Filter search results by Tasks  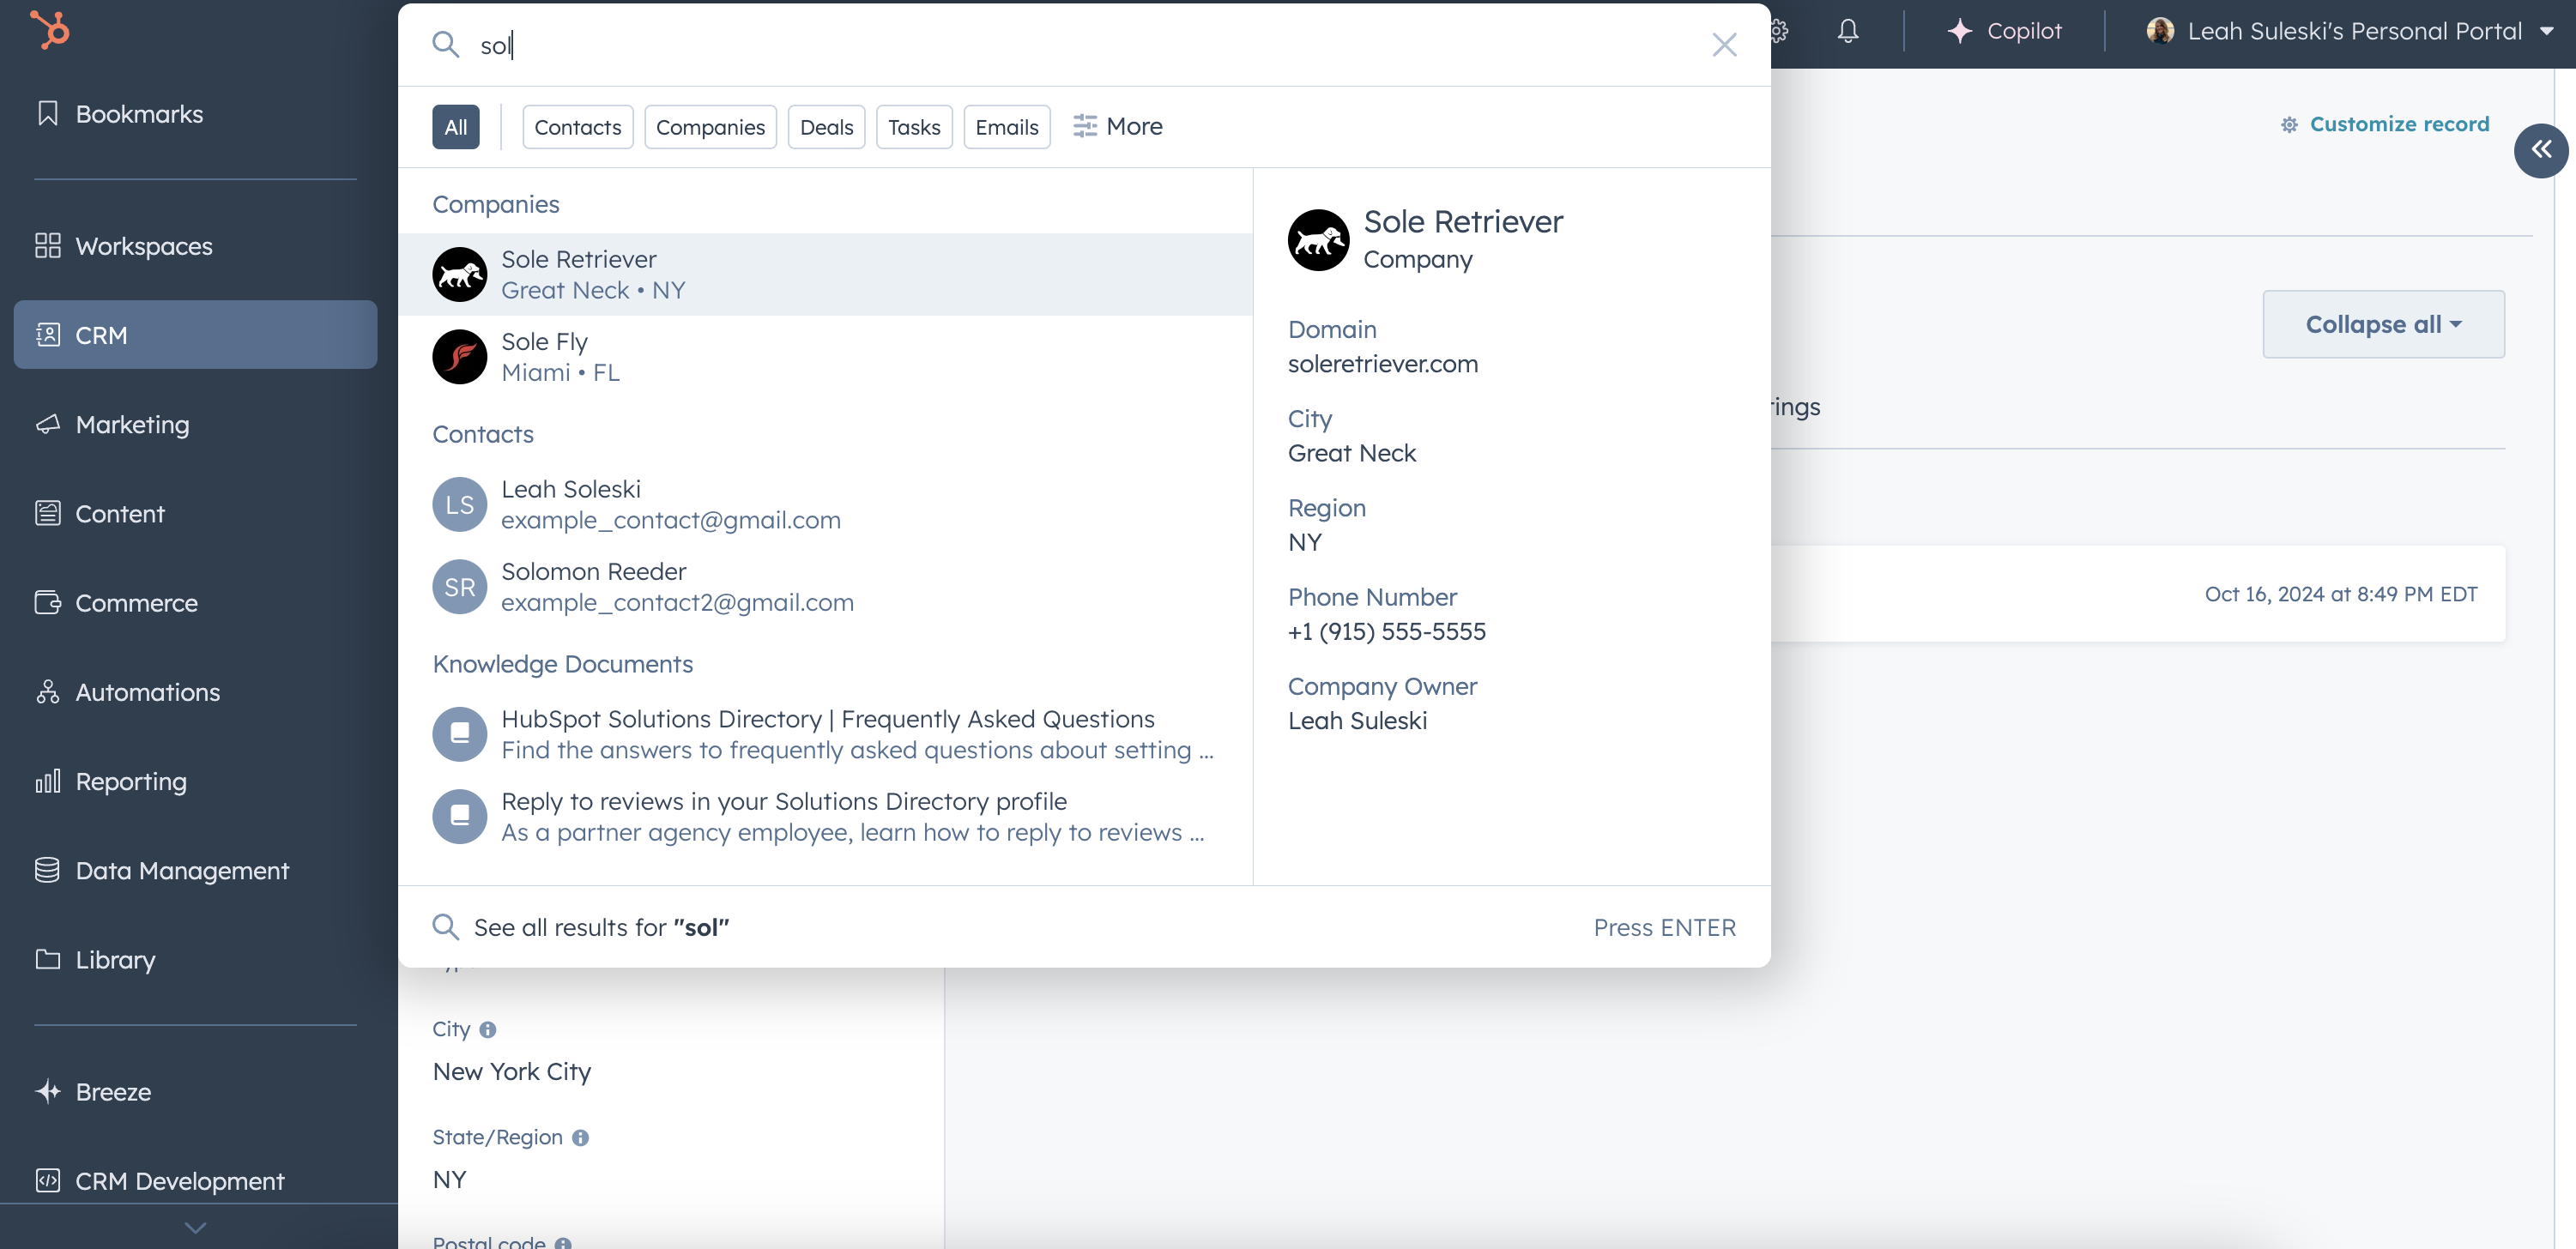tap(914, 127)
